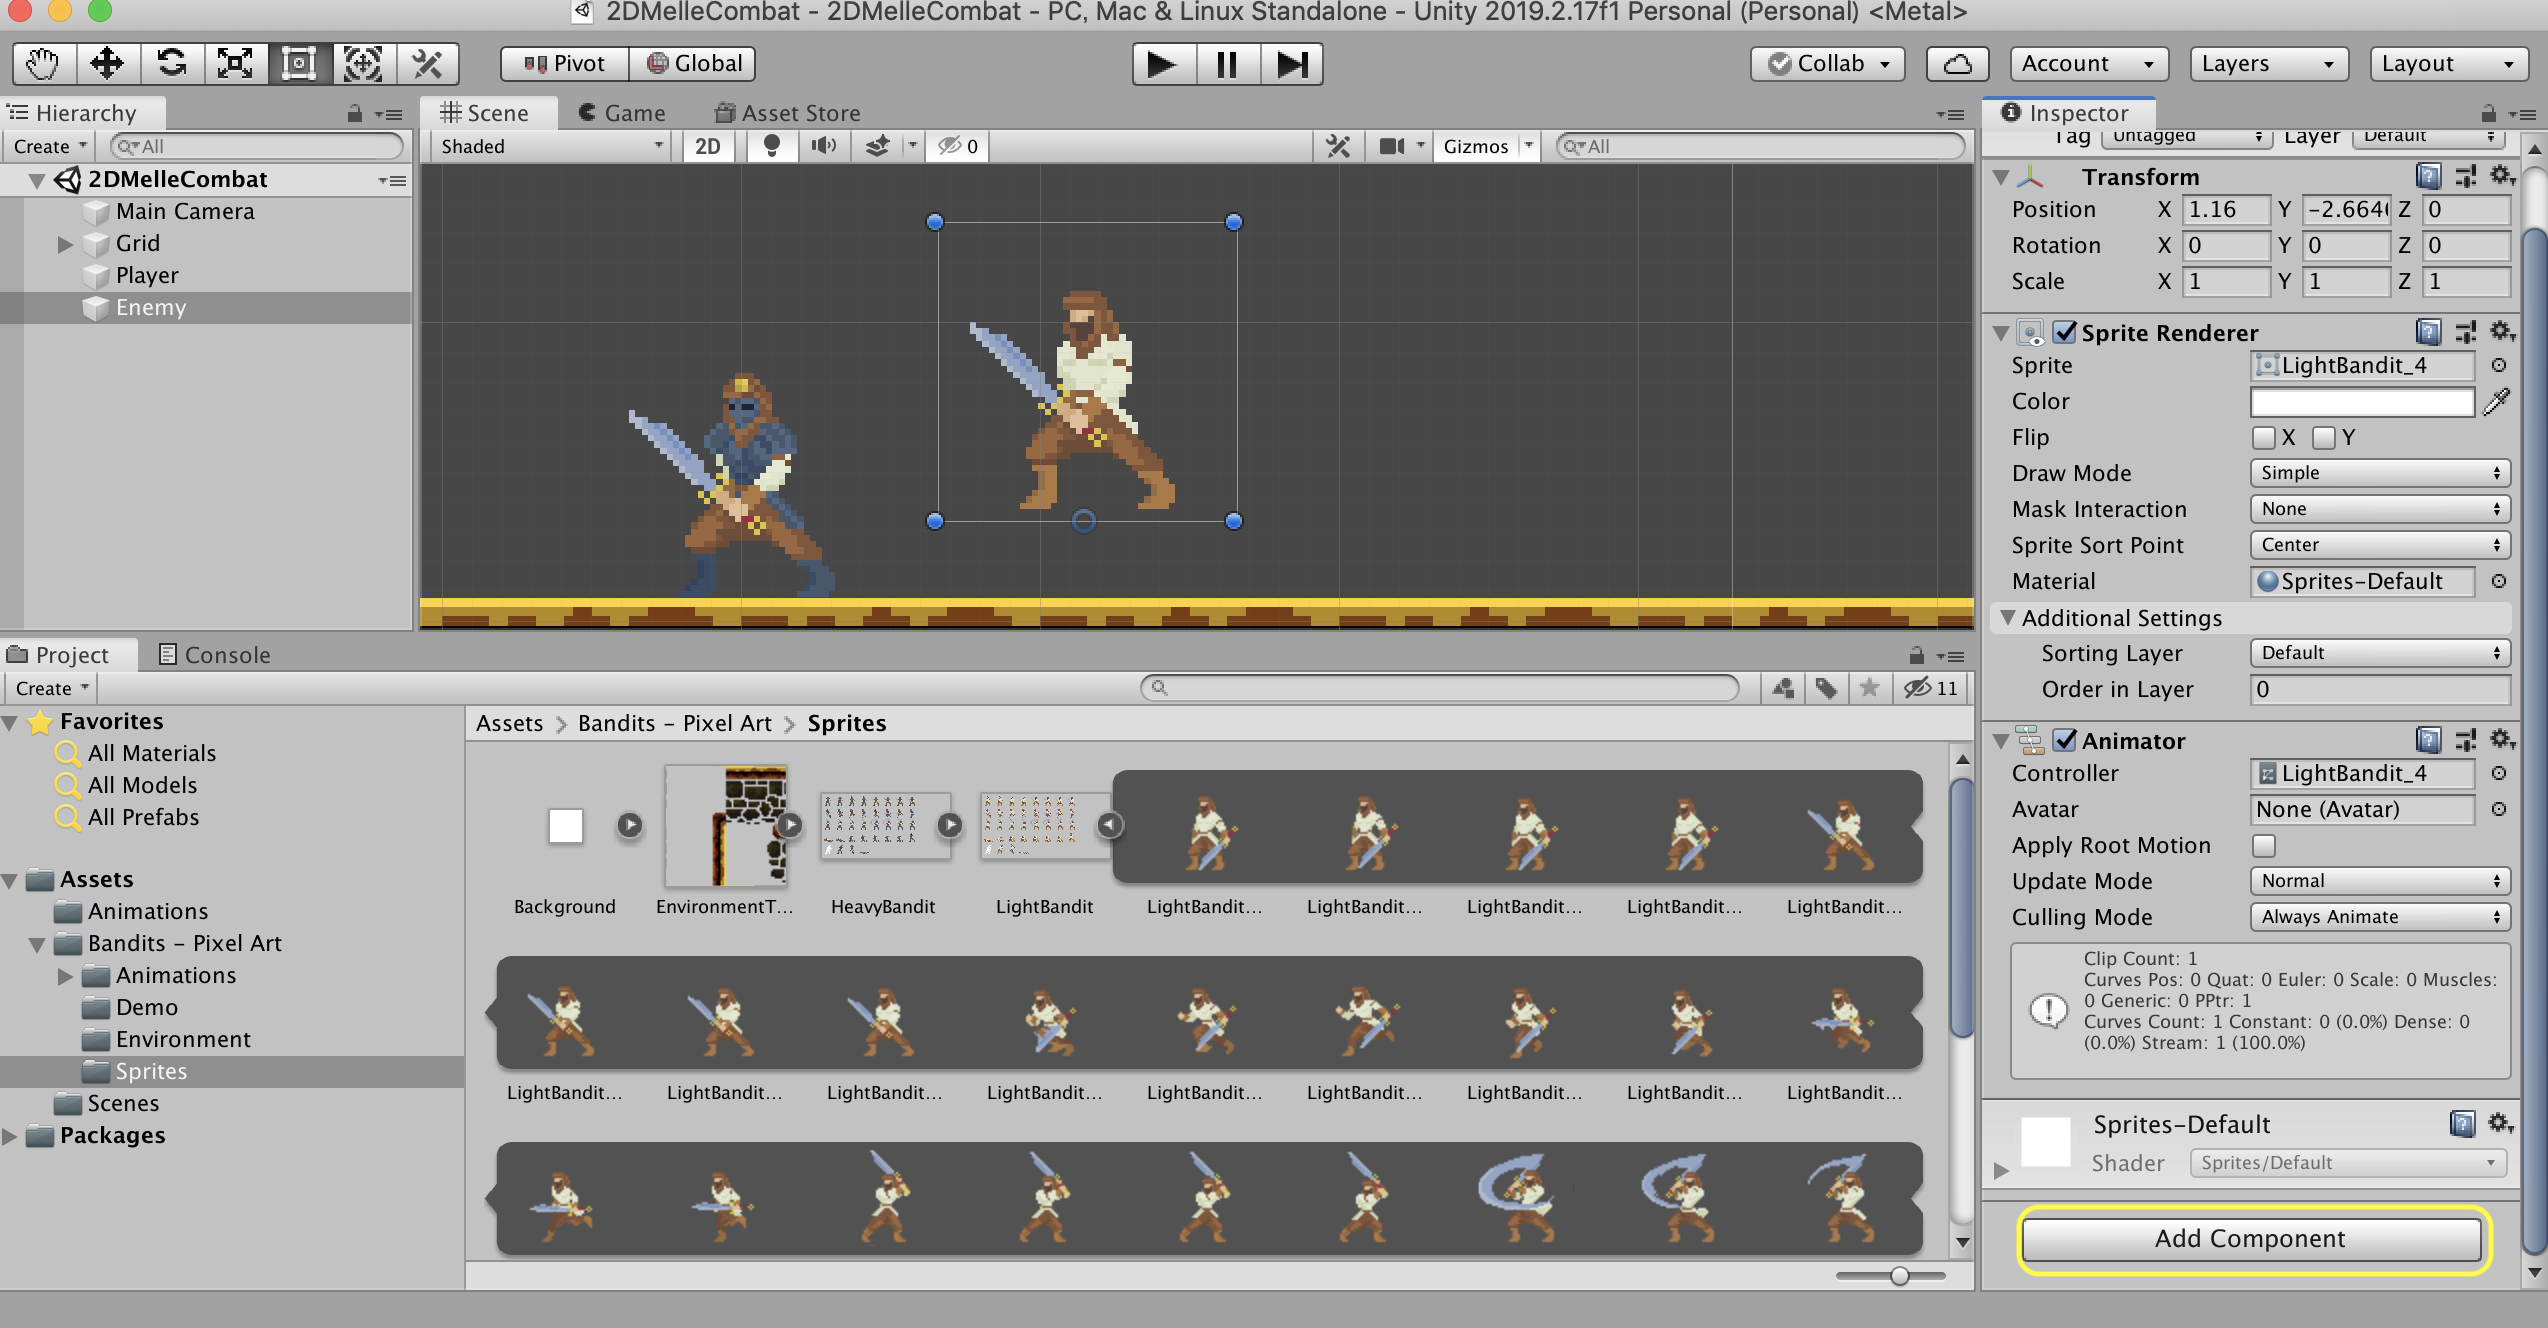This screenshot has width=2548, height=1328.
Task: Expand the Grid hierarchy item
Action: tap(66, 244)
